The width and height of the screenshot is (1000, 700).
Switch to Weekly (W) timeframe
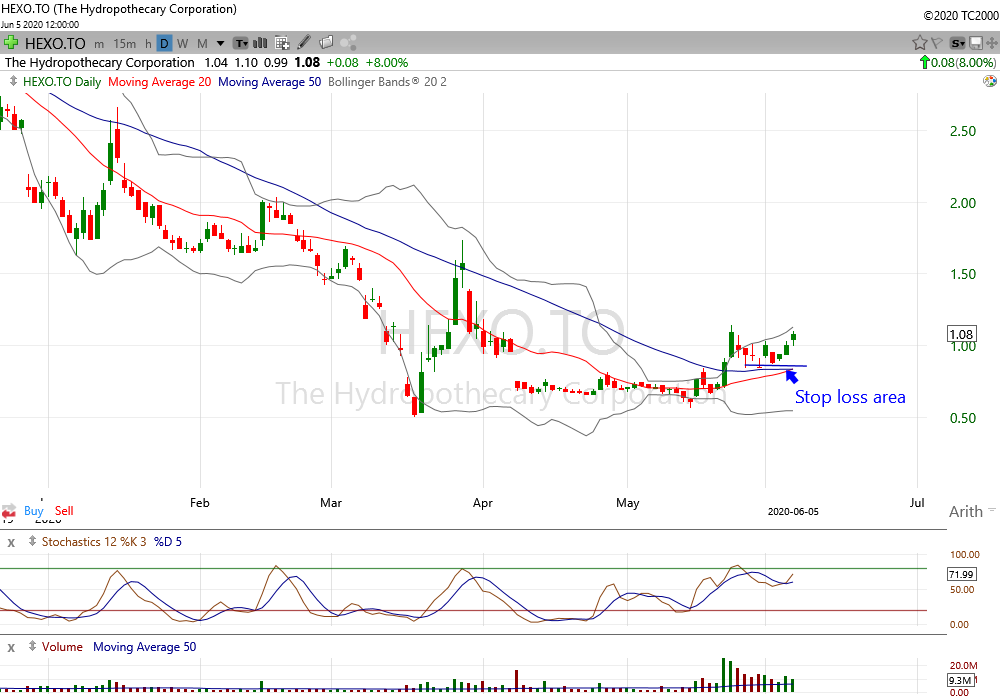coord(182,44)
